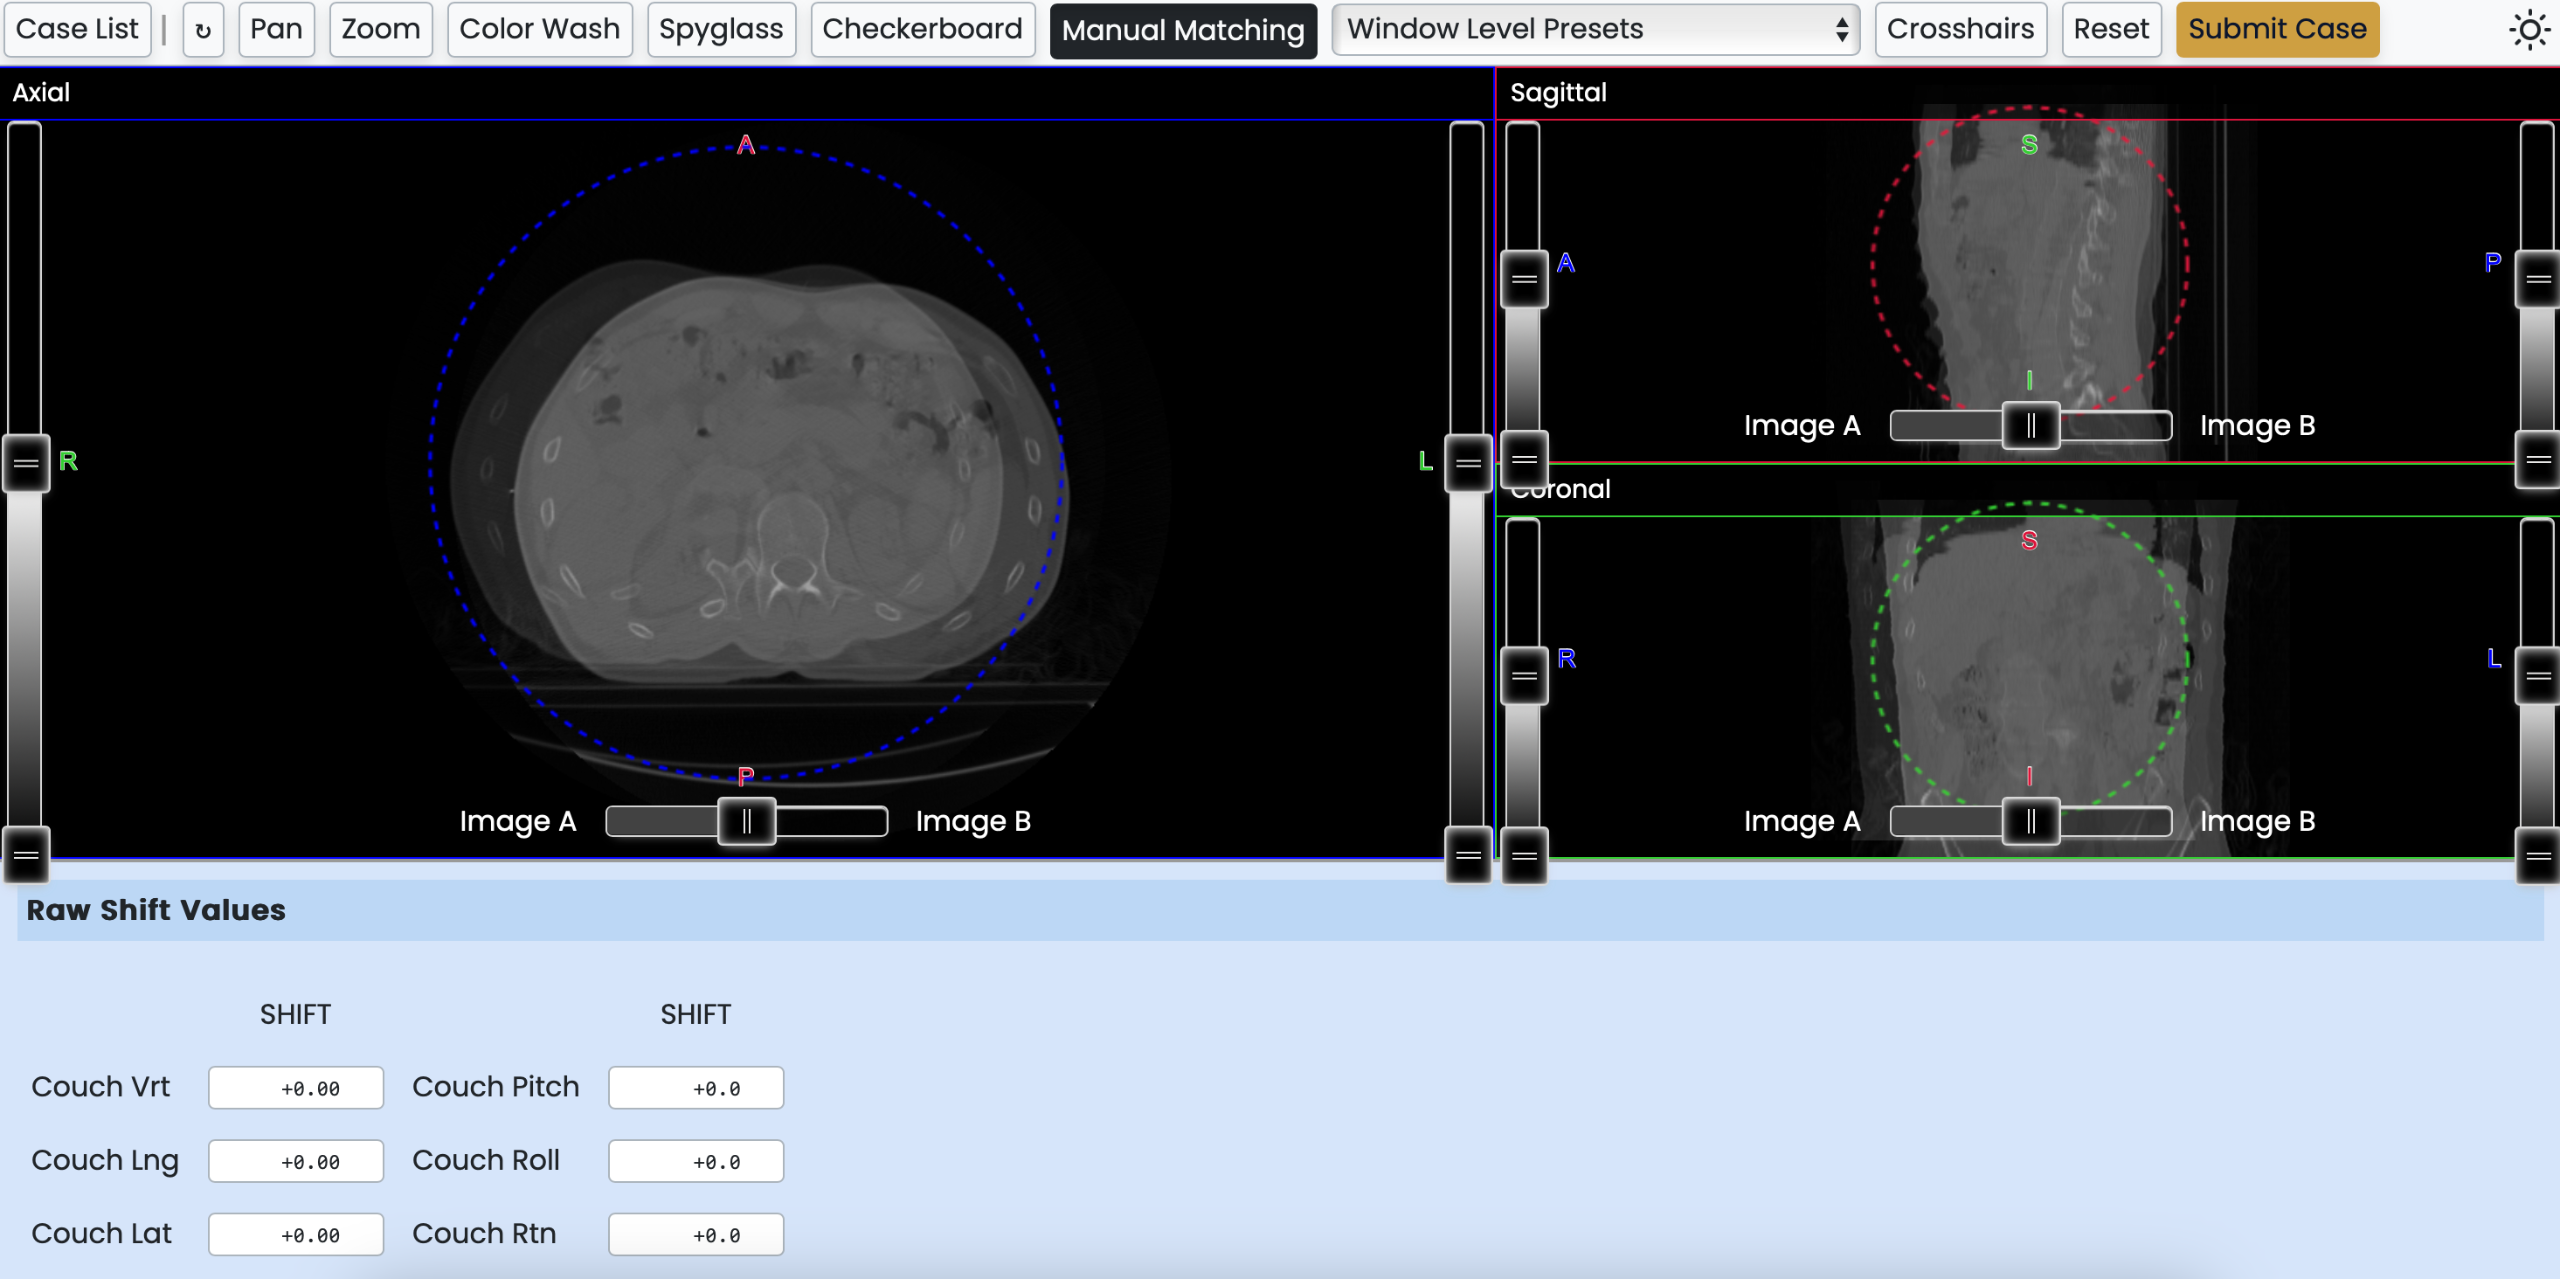Click the rotate refresh icon button
The height and width of the screenshot is (1279, 2560).
203,30
